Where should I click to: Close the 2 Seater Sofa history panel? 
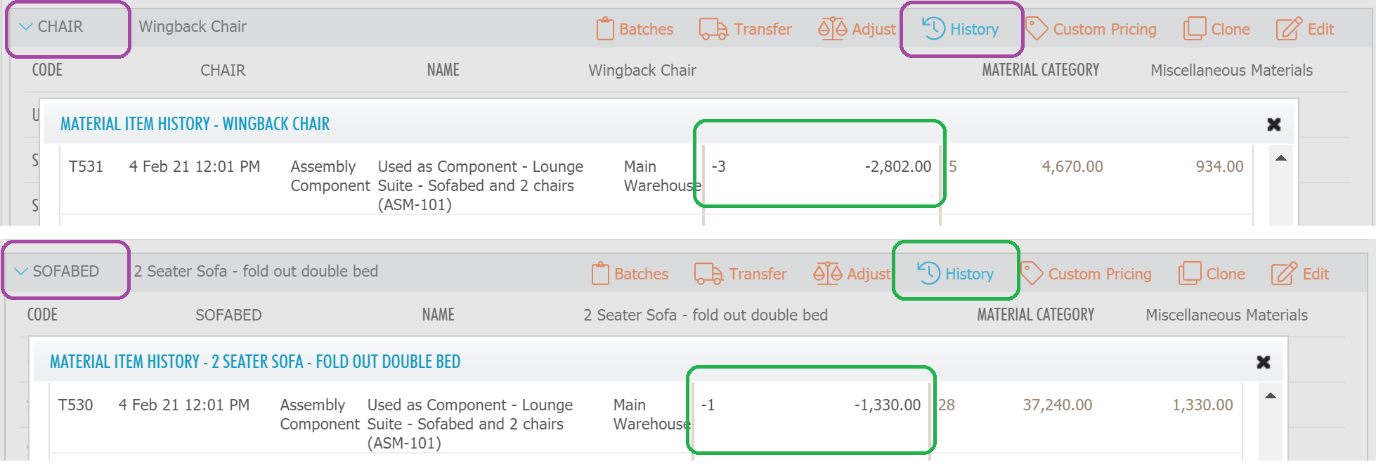[x=1263, y=362]
